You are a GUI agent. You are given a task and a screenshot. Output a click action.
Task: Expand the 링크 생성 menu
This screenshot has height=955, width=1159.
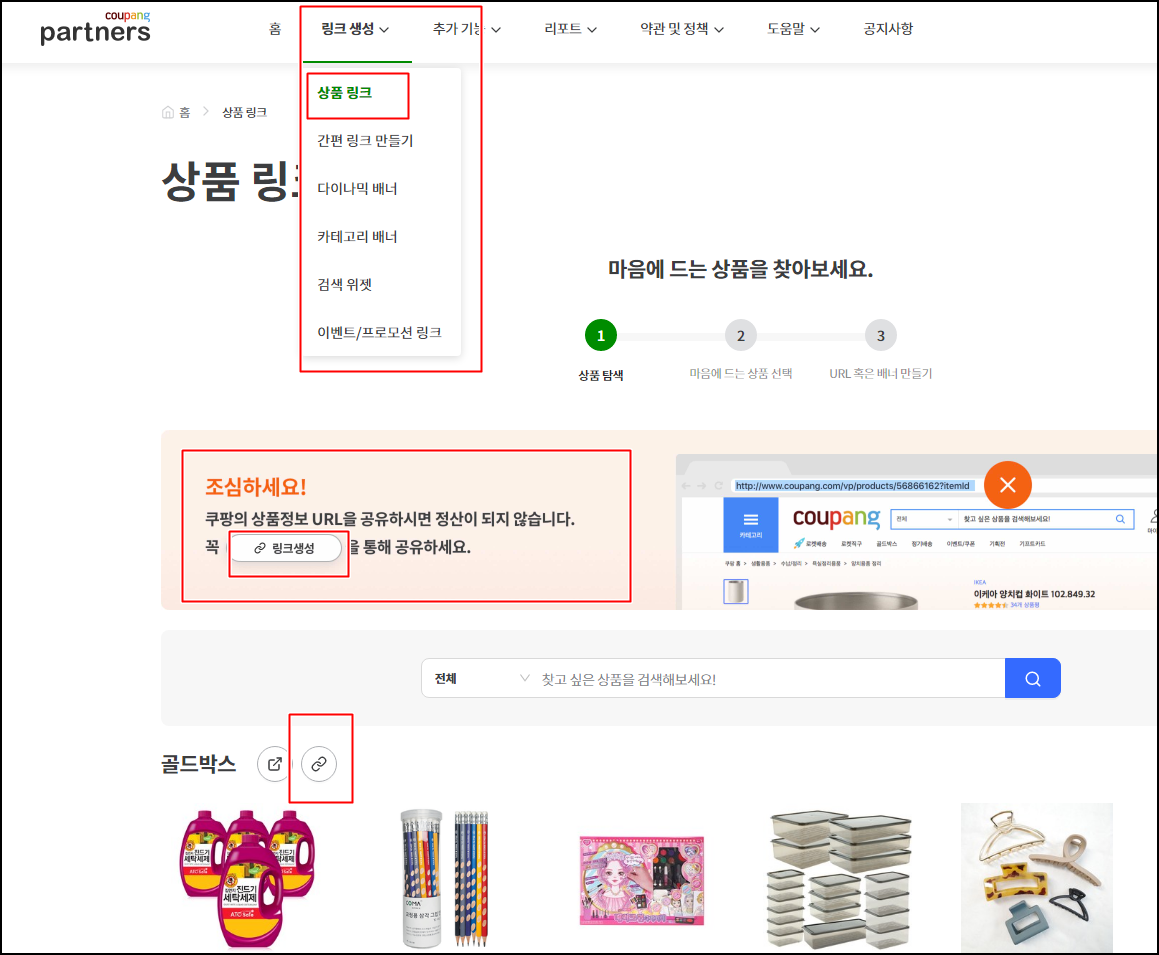coord(356,29)
